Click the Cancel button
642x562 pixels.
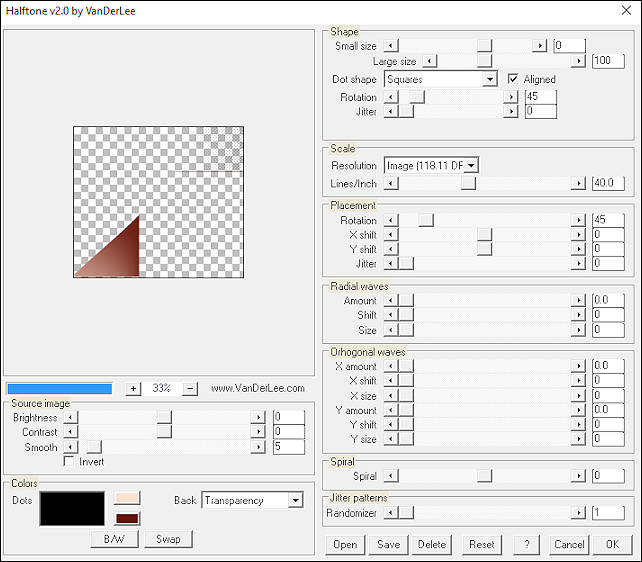[x=569, y=544]
